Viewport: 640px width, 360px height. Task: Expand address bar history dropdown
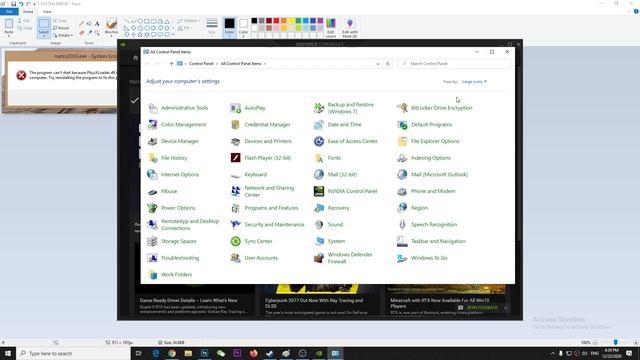pyautogui.click(x=378, y=64)
